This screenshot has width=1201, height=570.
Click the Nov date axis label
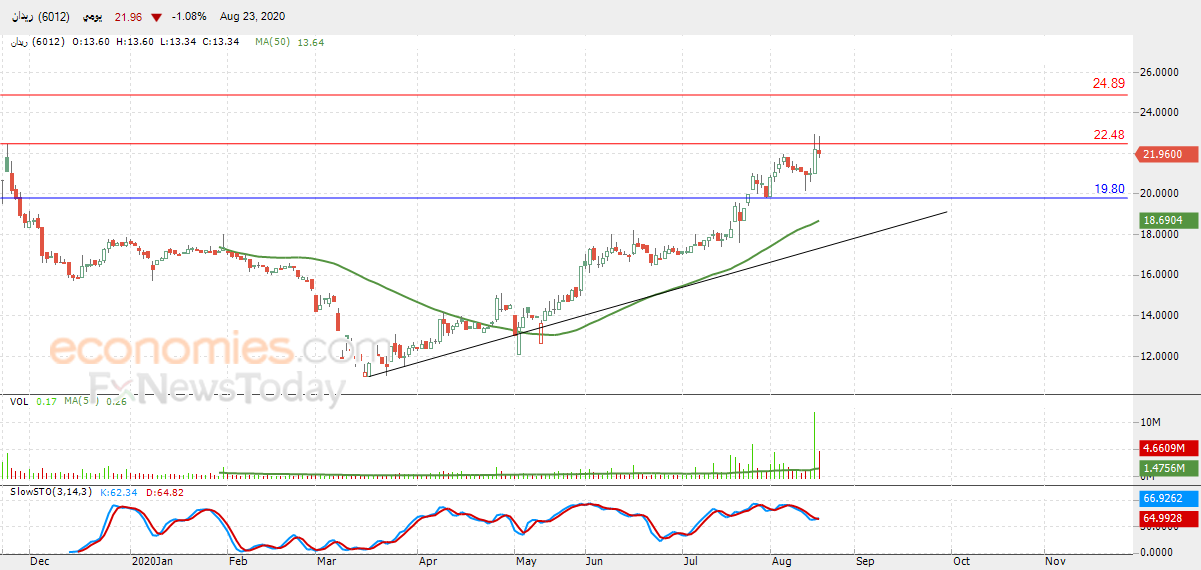[x=1055, y=562]
